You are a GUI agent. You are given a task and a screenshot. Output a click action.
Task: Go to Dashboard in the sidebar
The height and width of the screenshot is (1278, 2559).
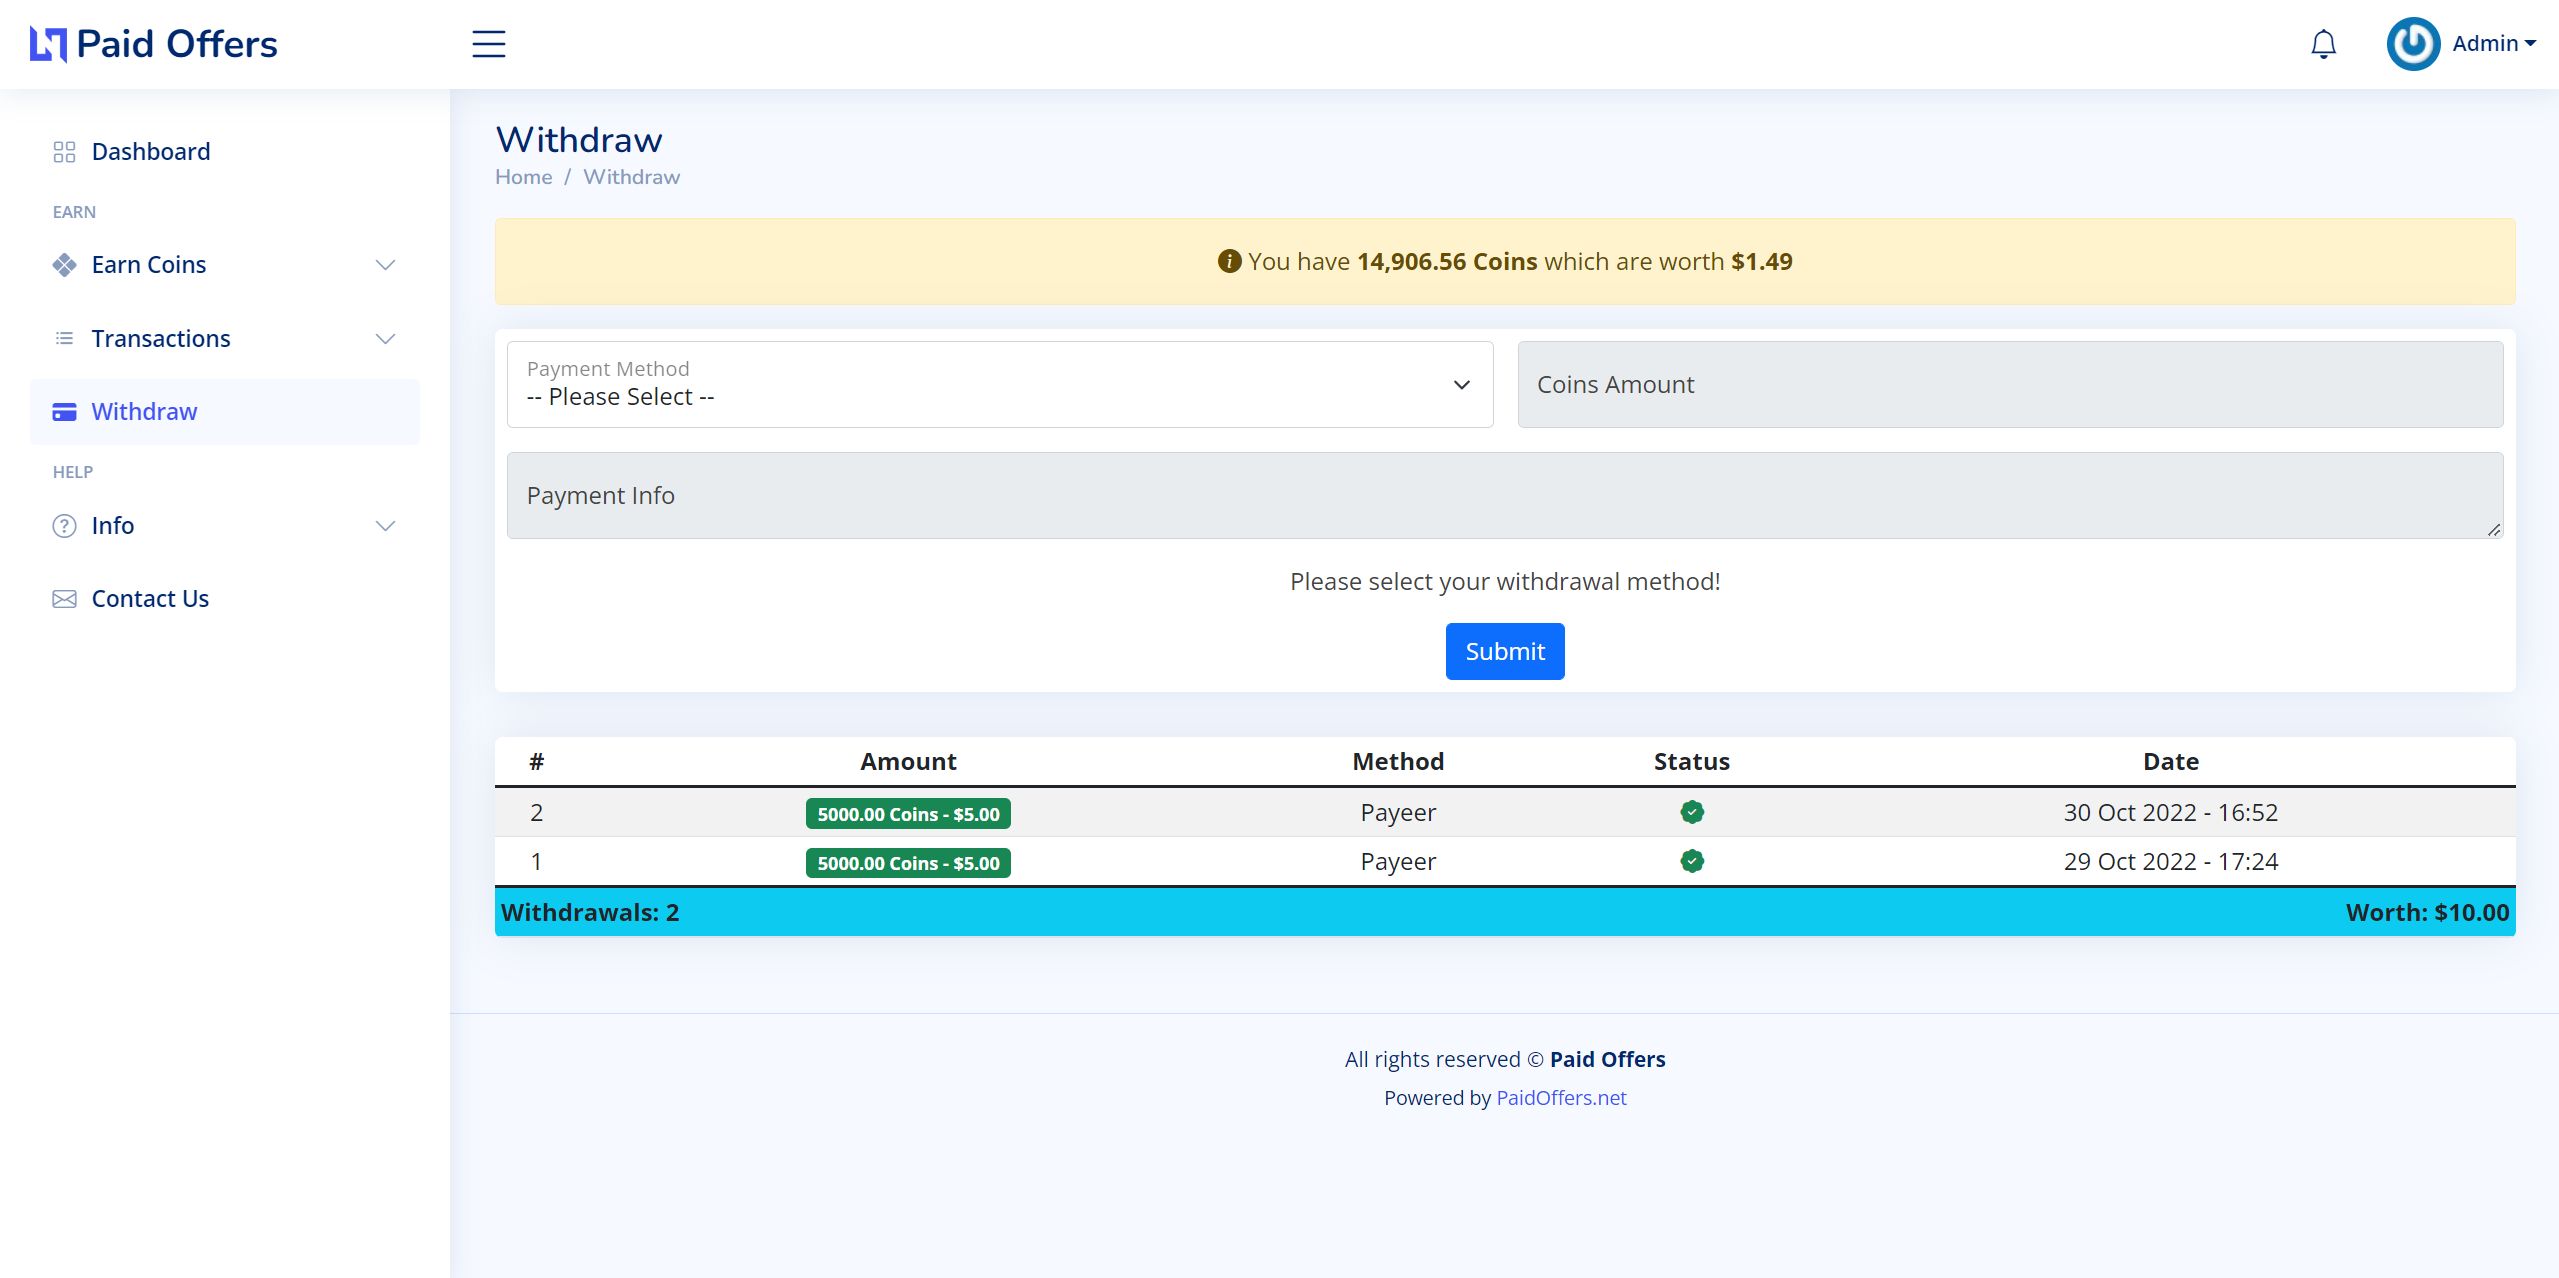click(x=151, y=152)
